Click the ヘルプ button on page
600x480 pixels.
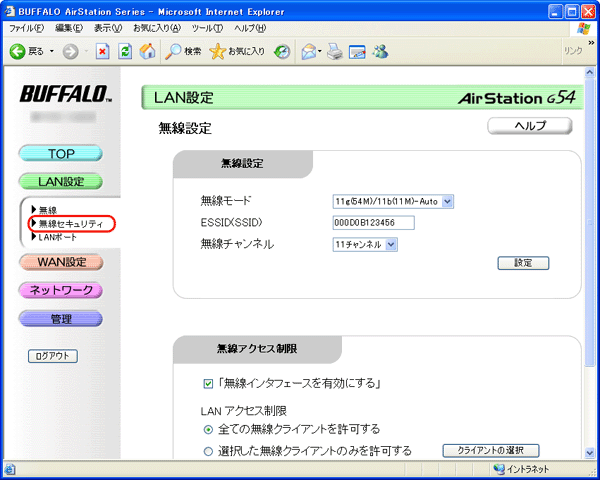point(530,126)
